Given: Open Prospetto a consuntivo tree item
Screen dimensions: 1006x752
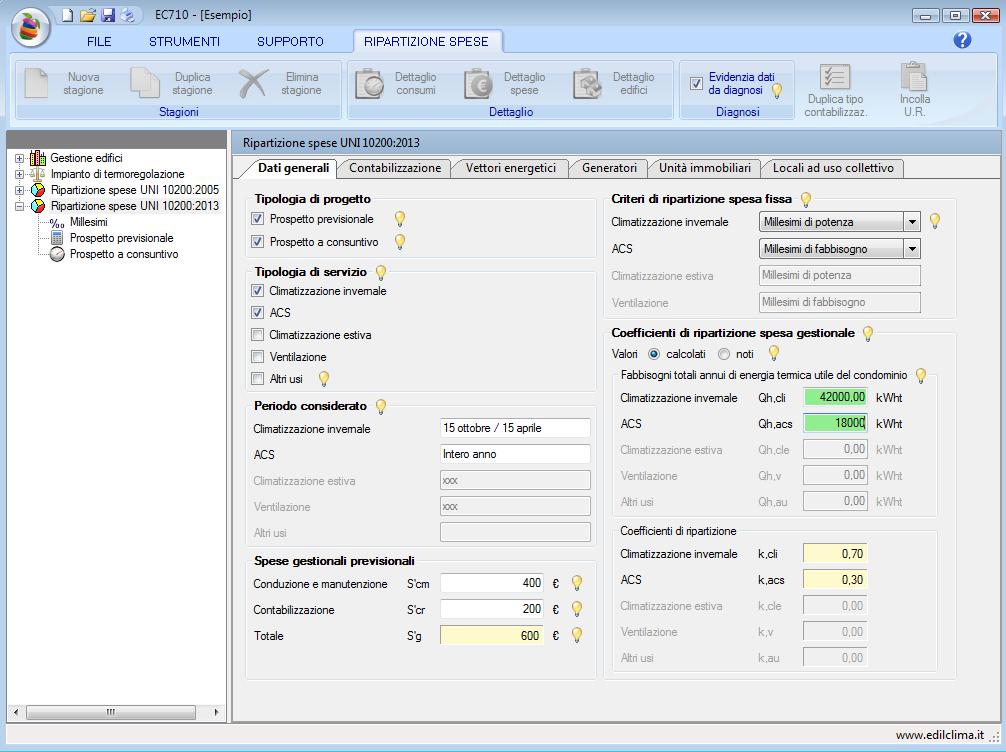Looking at the screenshot, I should click(124, 254).
